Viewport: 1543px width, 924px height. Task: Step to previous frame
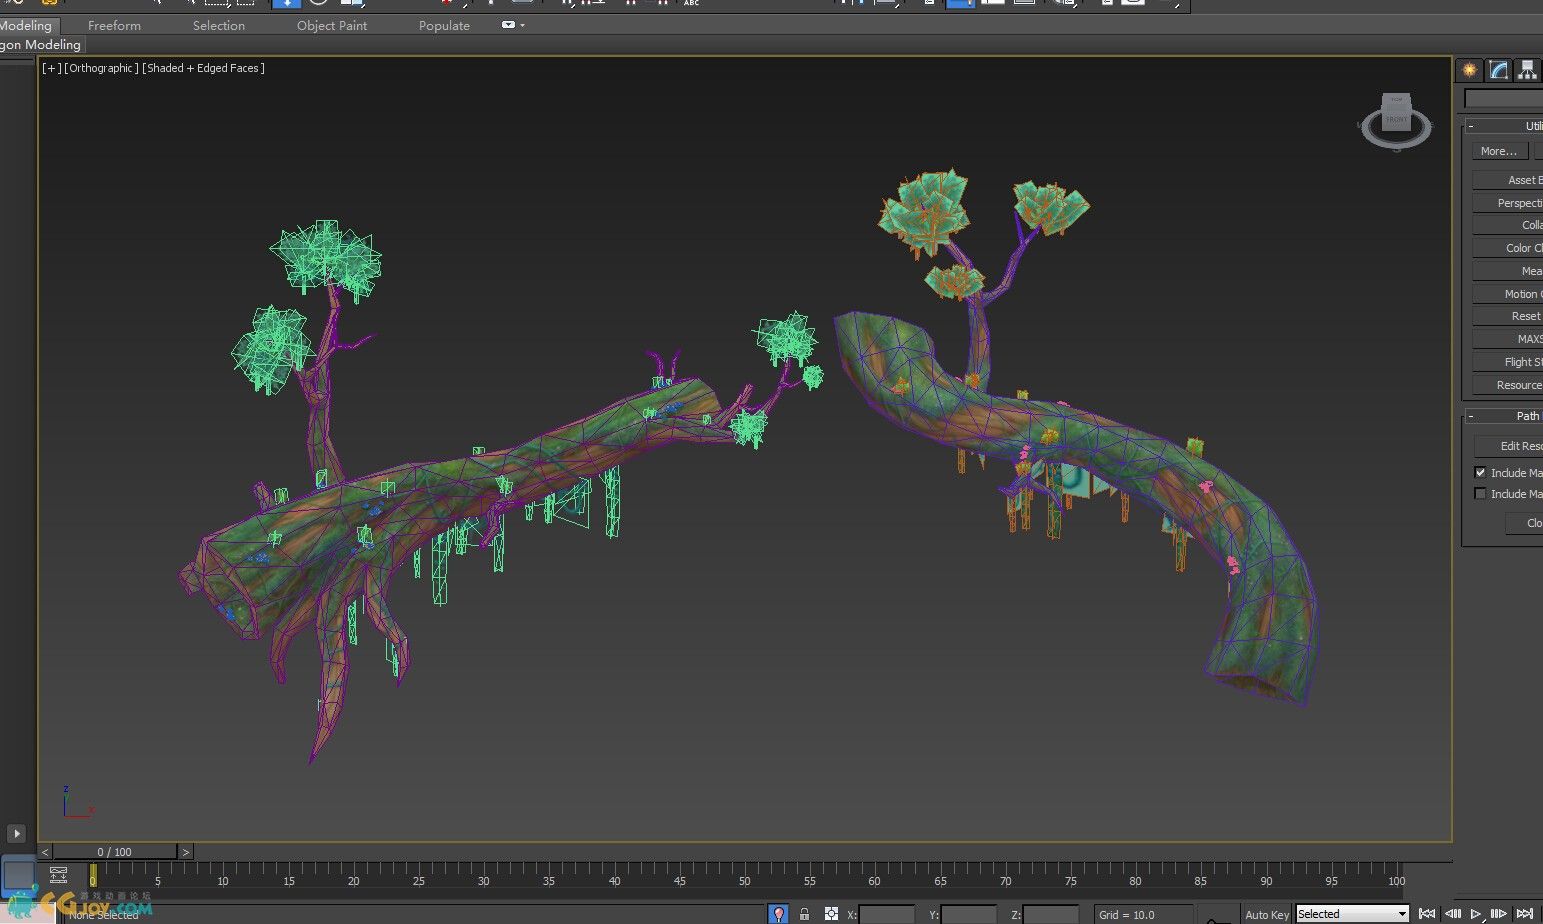tap(1453, 914)
